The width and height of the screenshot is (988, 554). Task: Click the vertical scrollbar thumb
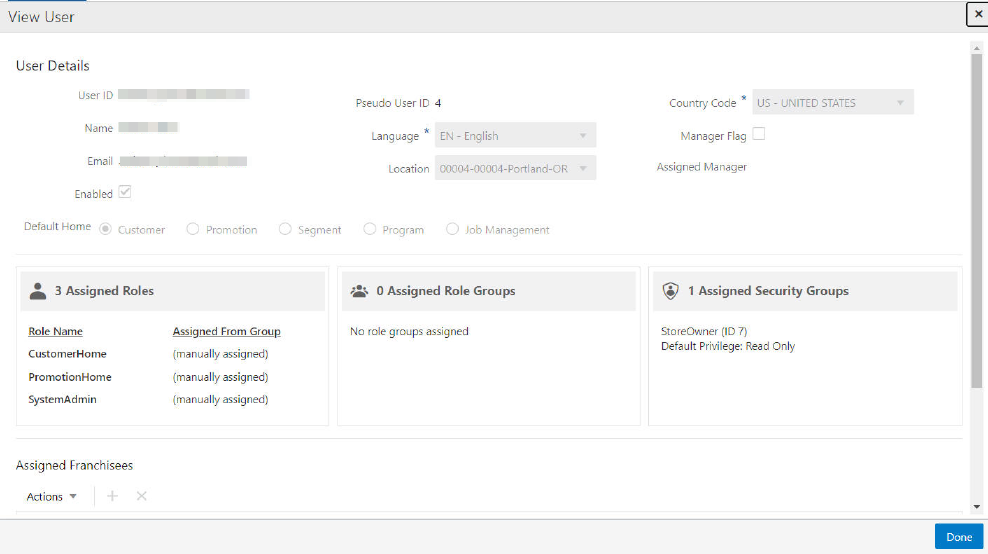(977, 221)
